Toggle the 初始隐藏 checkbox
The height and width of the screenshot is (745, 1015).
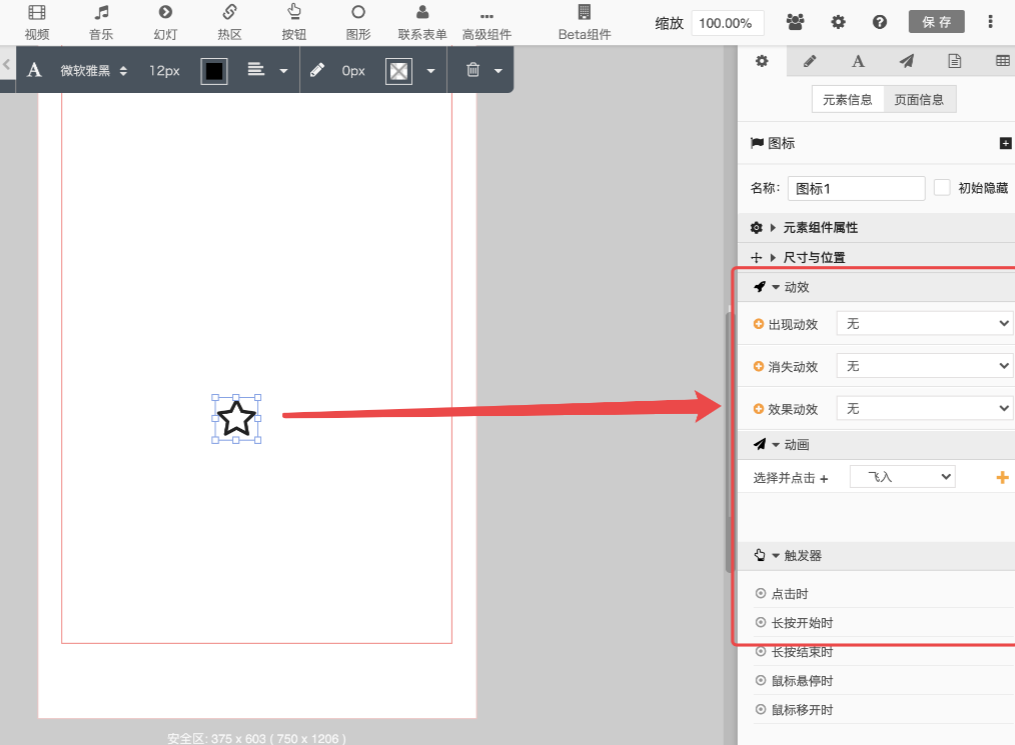(x=942, y=188)
